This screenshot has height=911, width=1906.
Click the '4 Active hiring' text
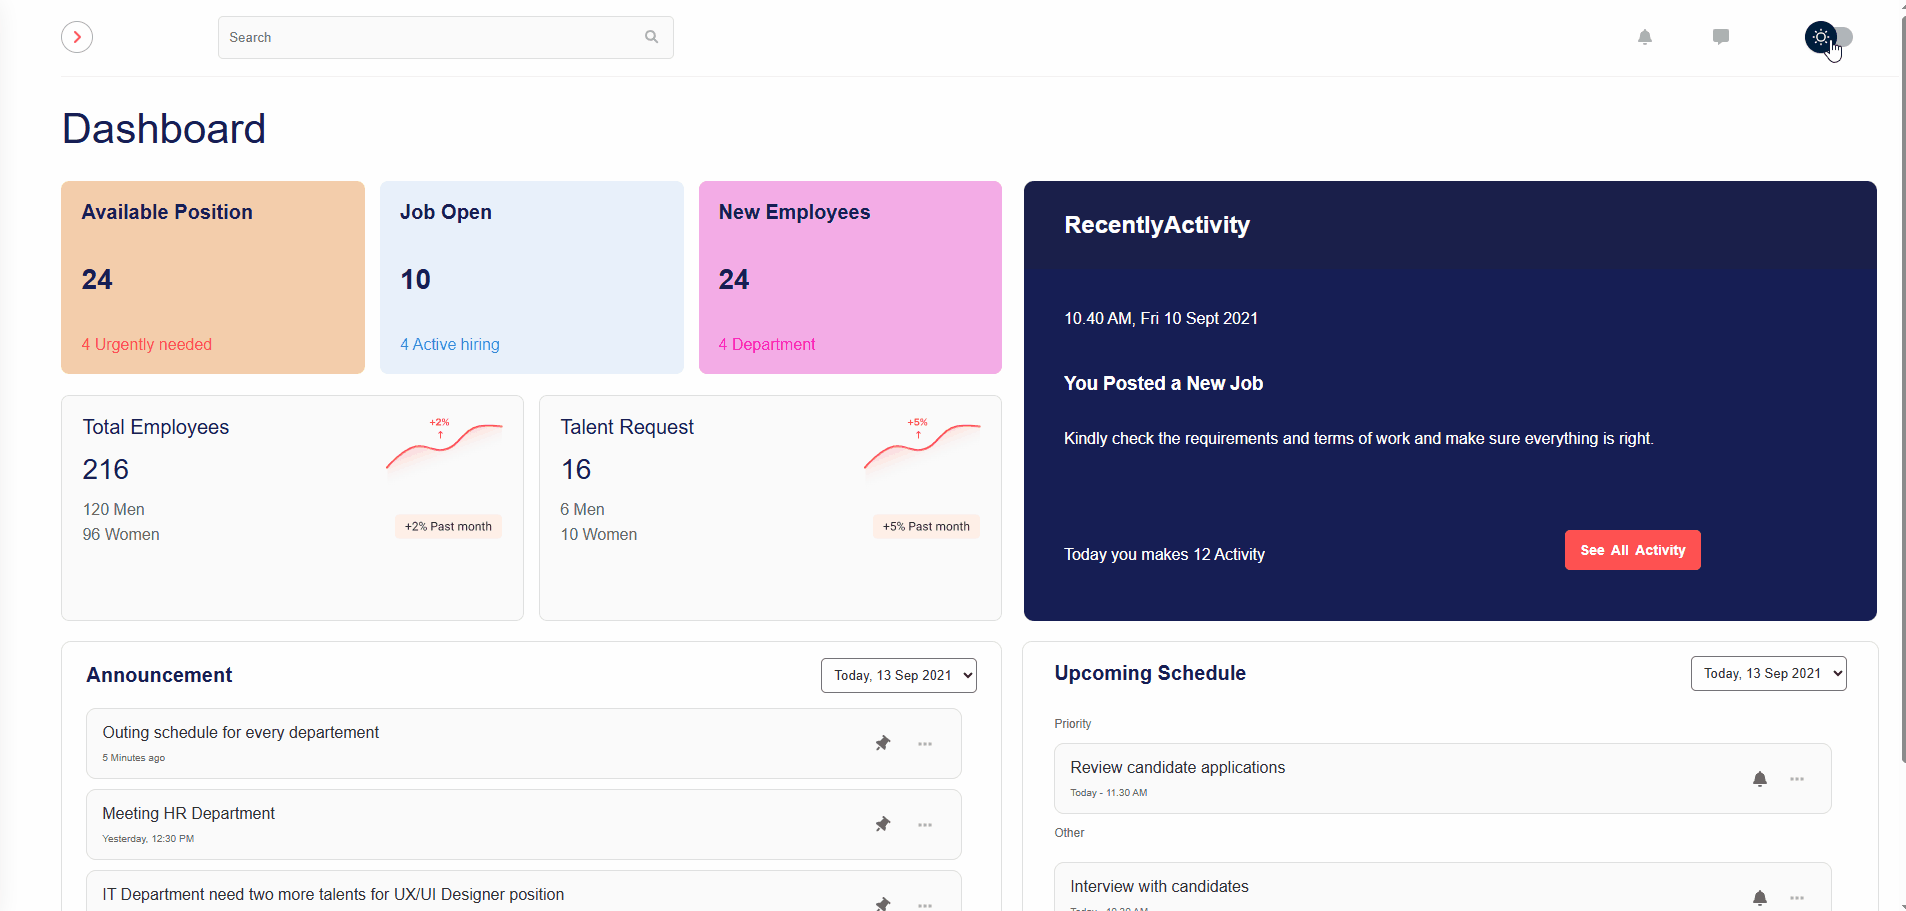(x=450, y=344)
